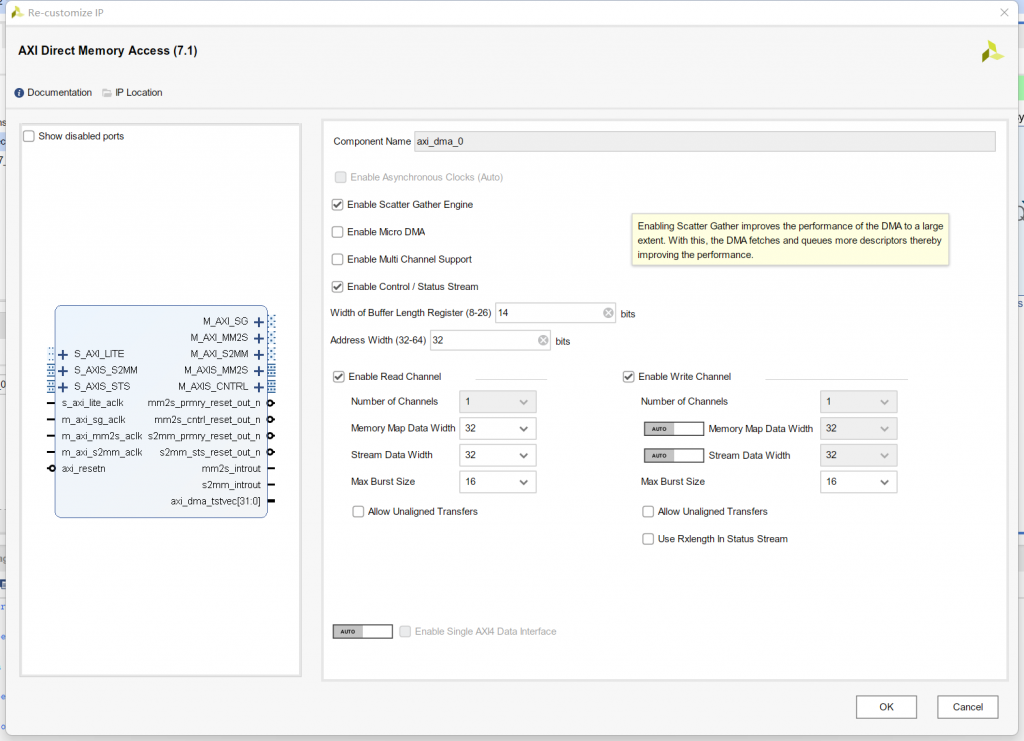The width and height of the screenshot is (1024, 741).
Task: Check Use Rxlength In Status Stream
Action: point(648,539)
